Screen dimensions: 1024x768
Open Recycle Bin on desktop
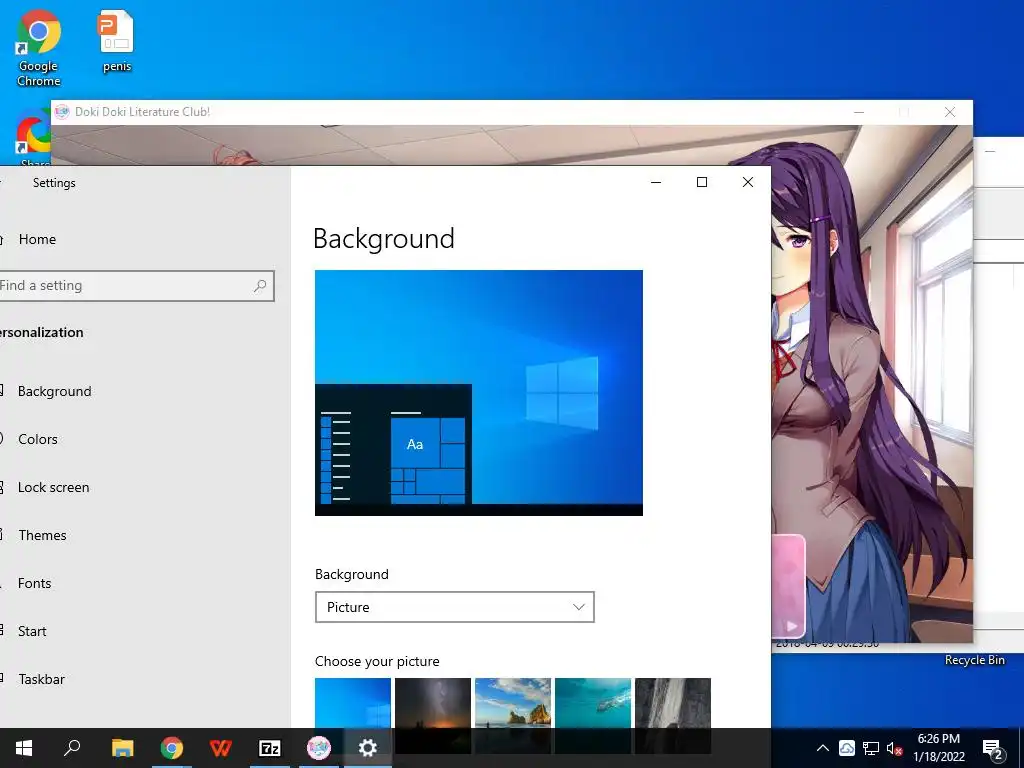pos(974,660)
